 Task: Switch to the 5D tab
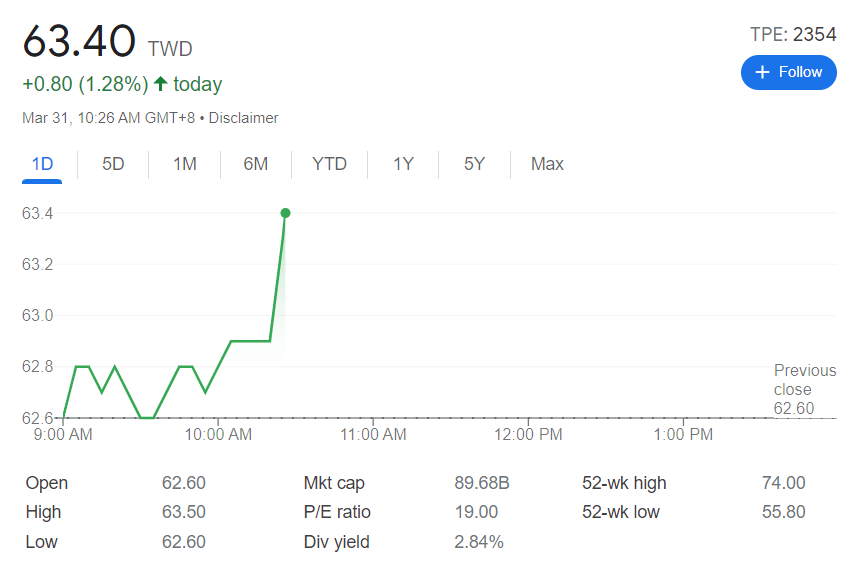tap(113, 164)
